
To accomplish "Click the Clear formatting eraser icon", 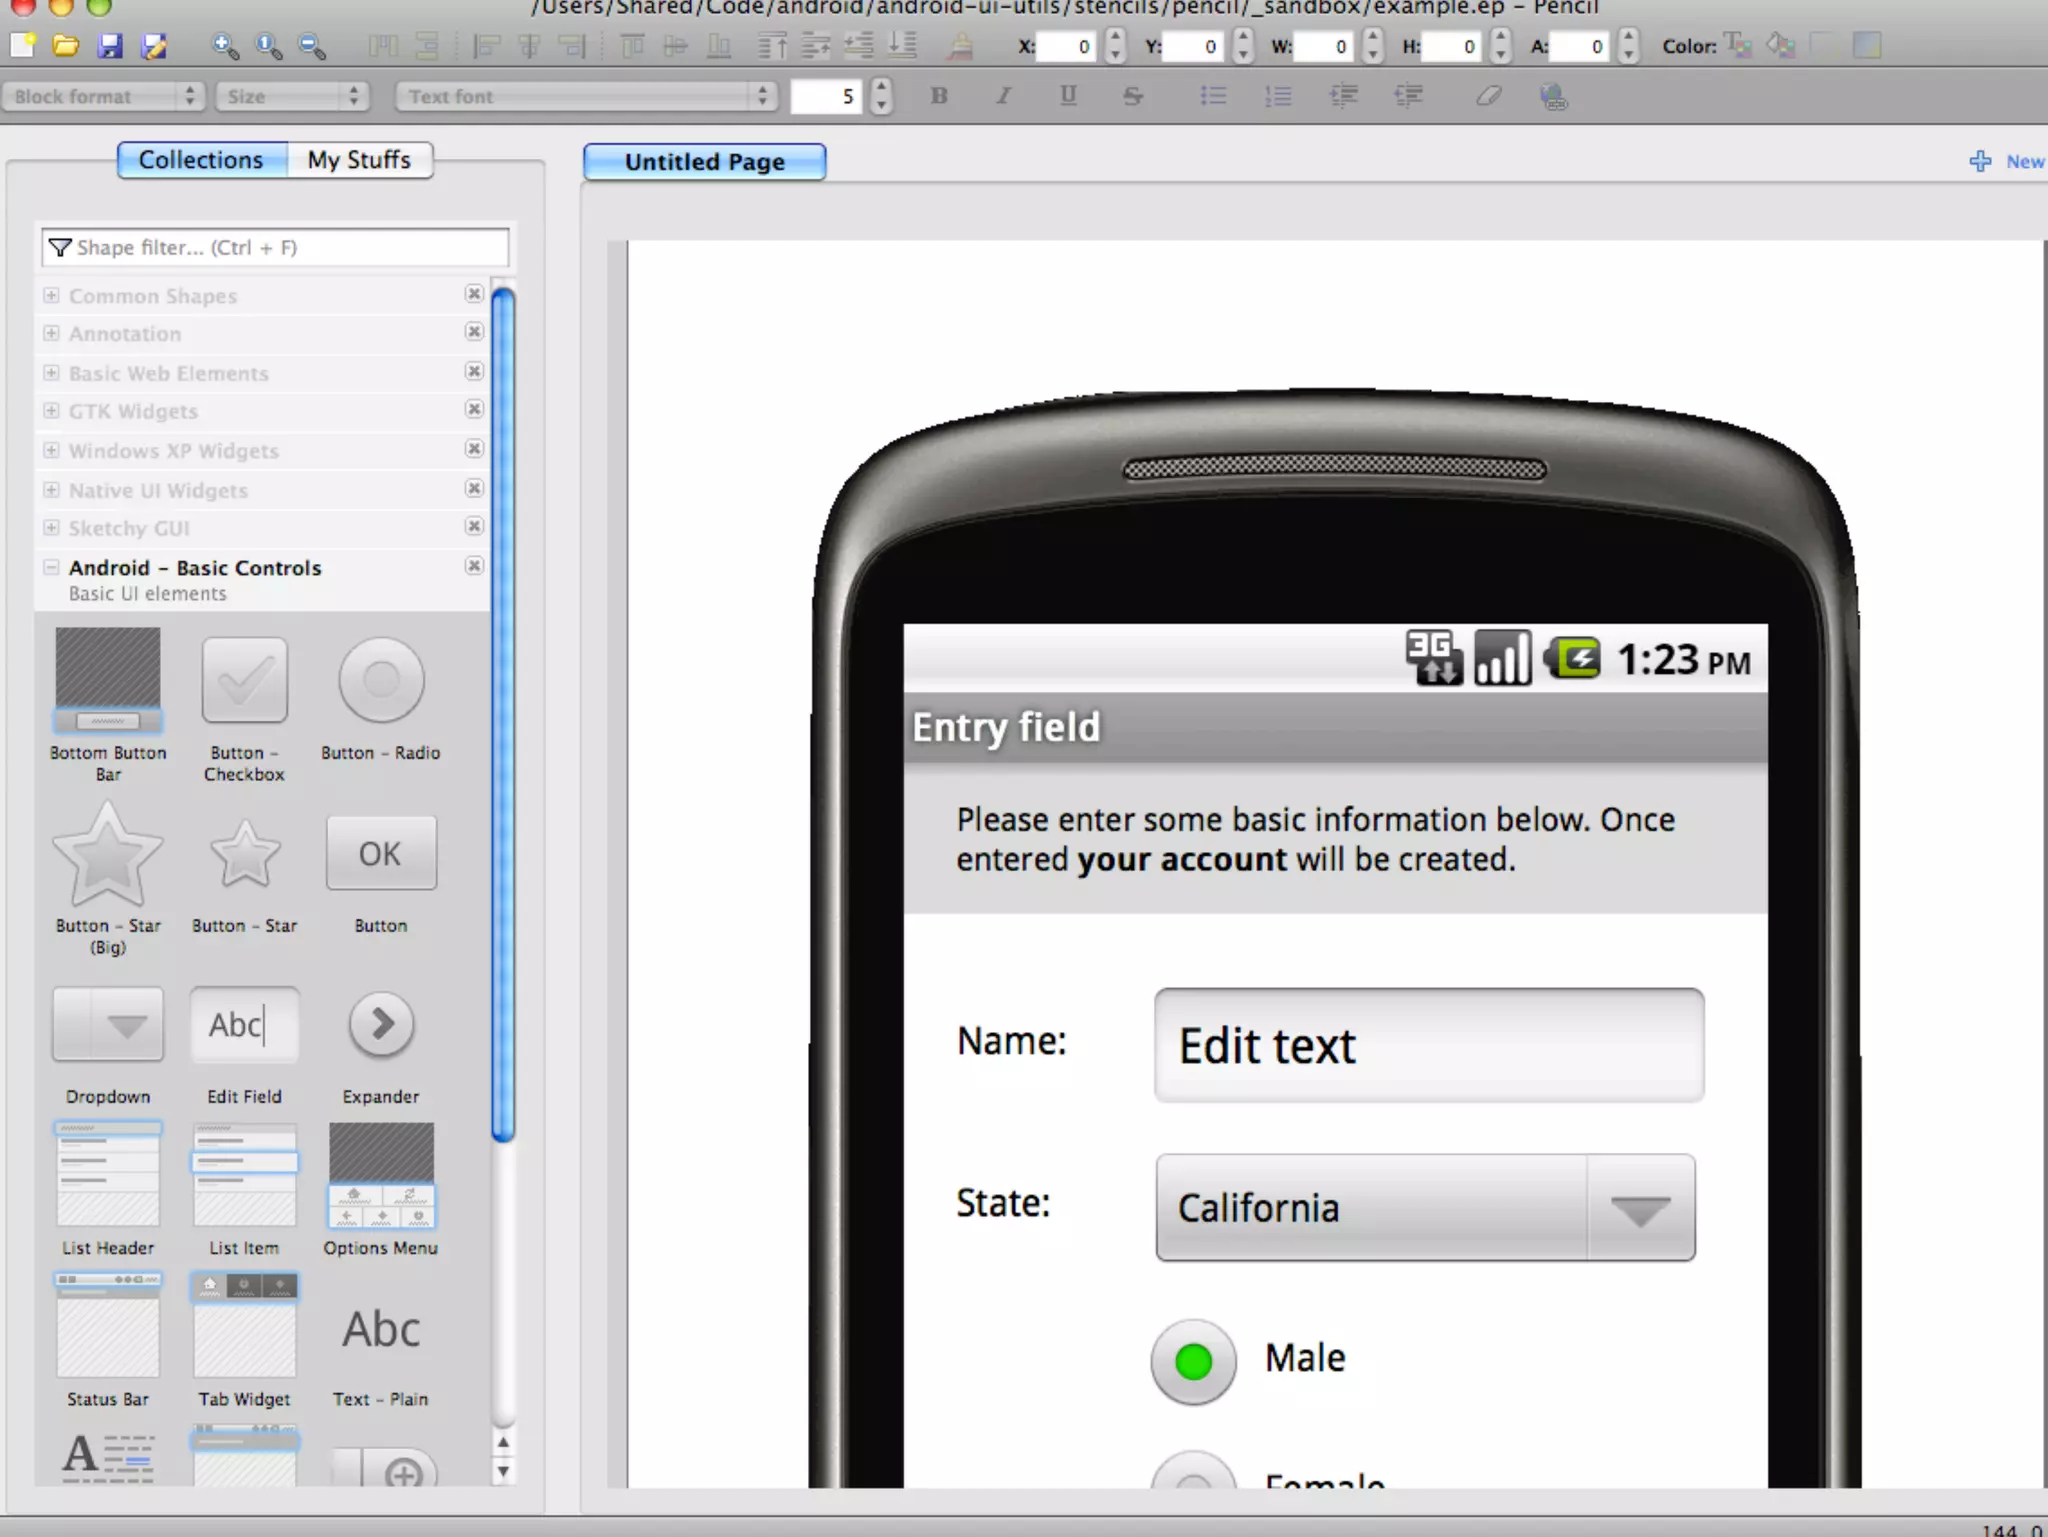I will point(1488,97).
